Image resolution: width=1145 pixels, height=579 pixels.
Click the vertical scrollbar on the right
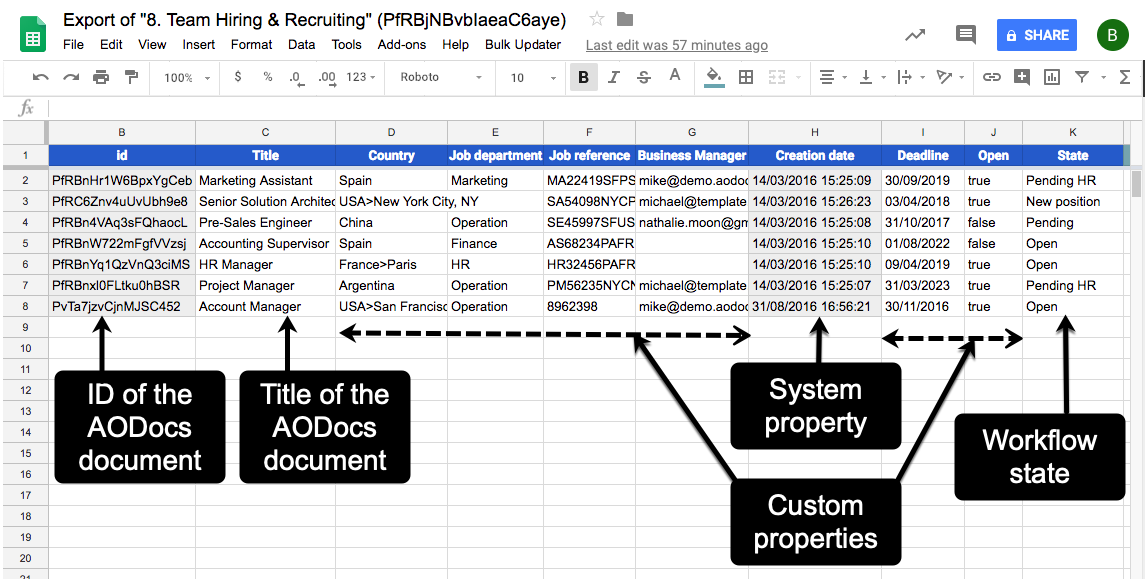[1137, 183]
